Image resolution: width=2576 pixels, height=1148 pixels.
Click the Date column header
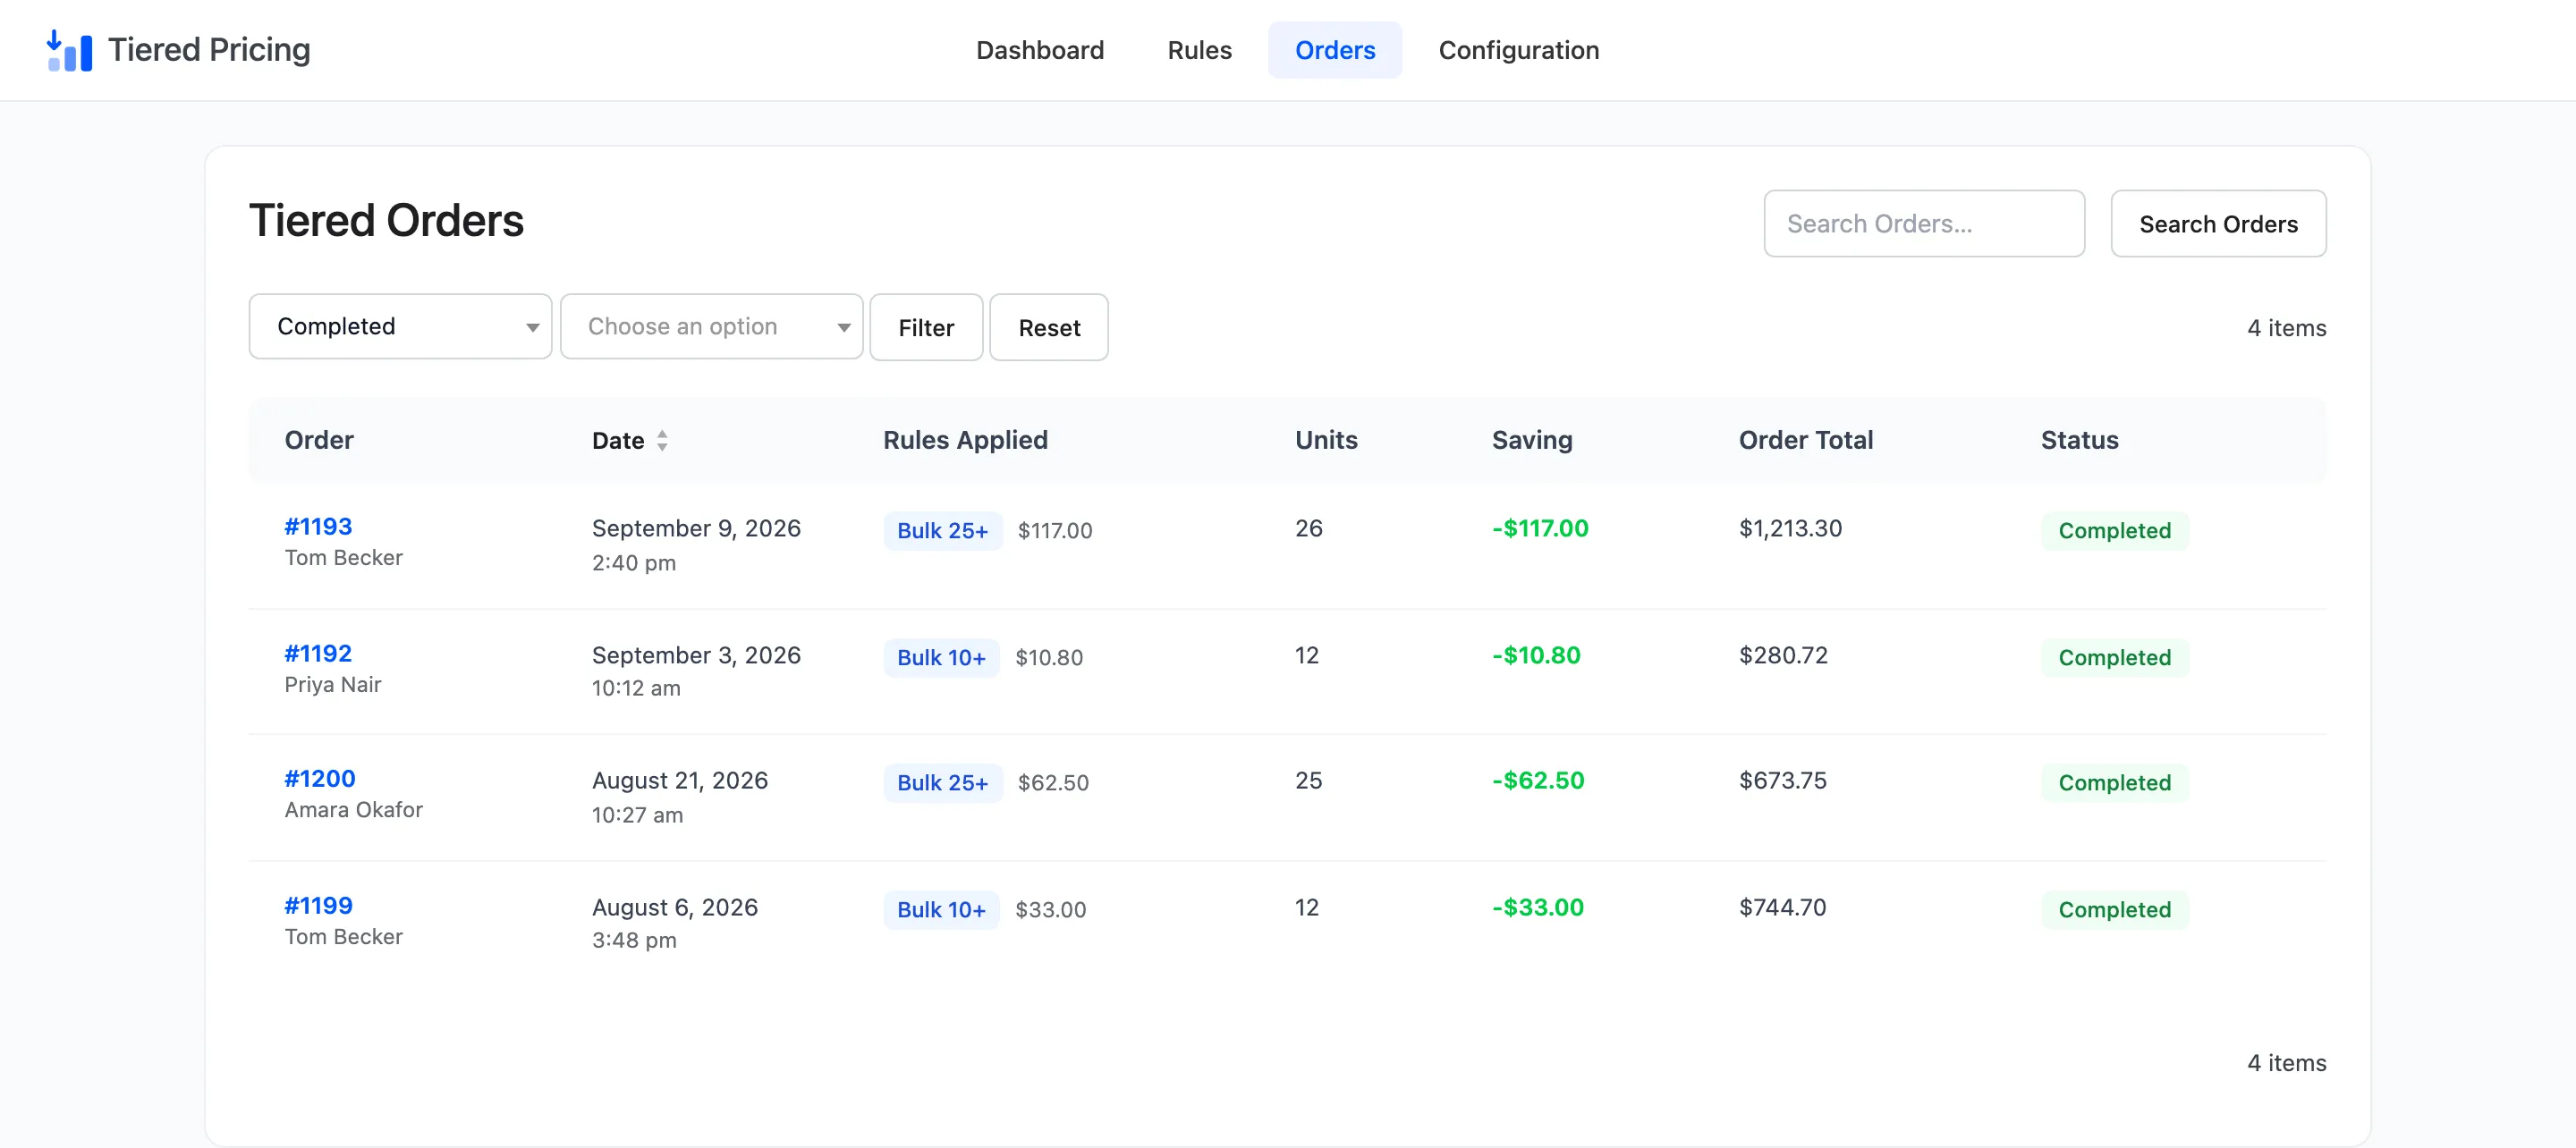coord(618,441)
